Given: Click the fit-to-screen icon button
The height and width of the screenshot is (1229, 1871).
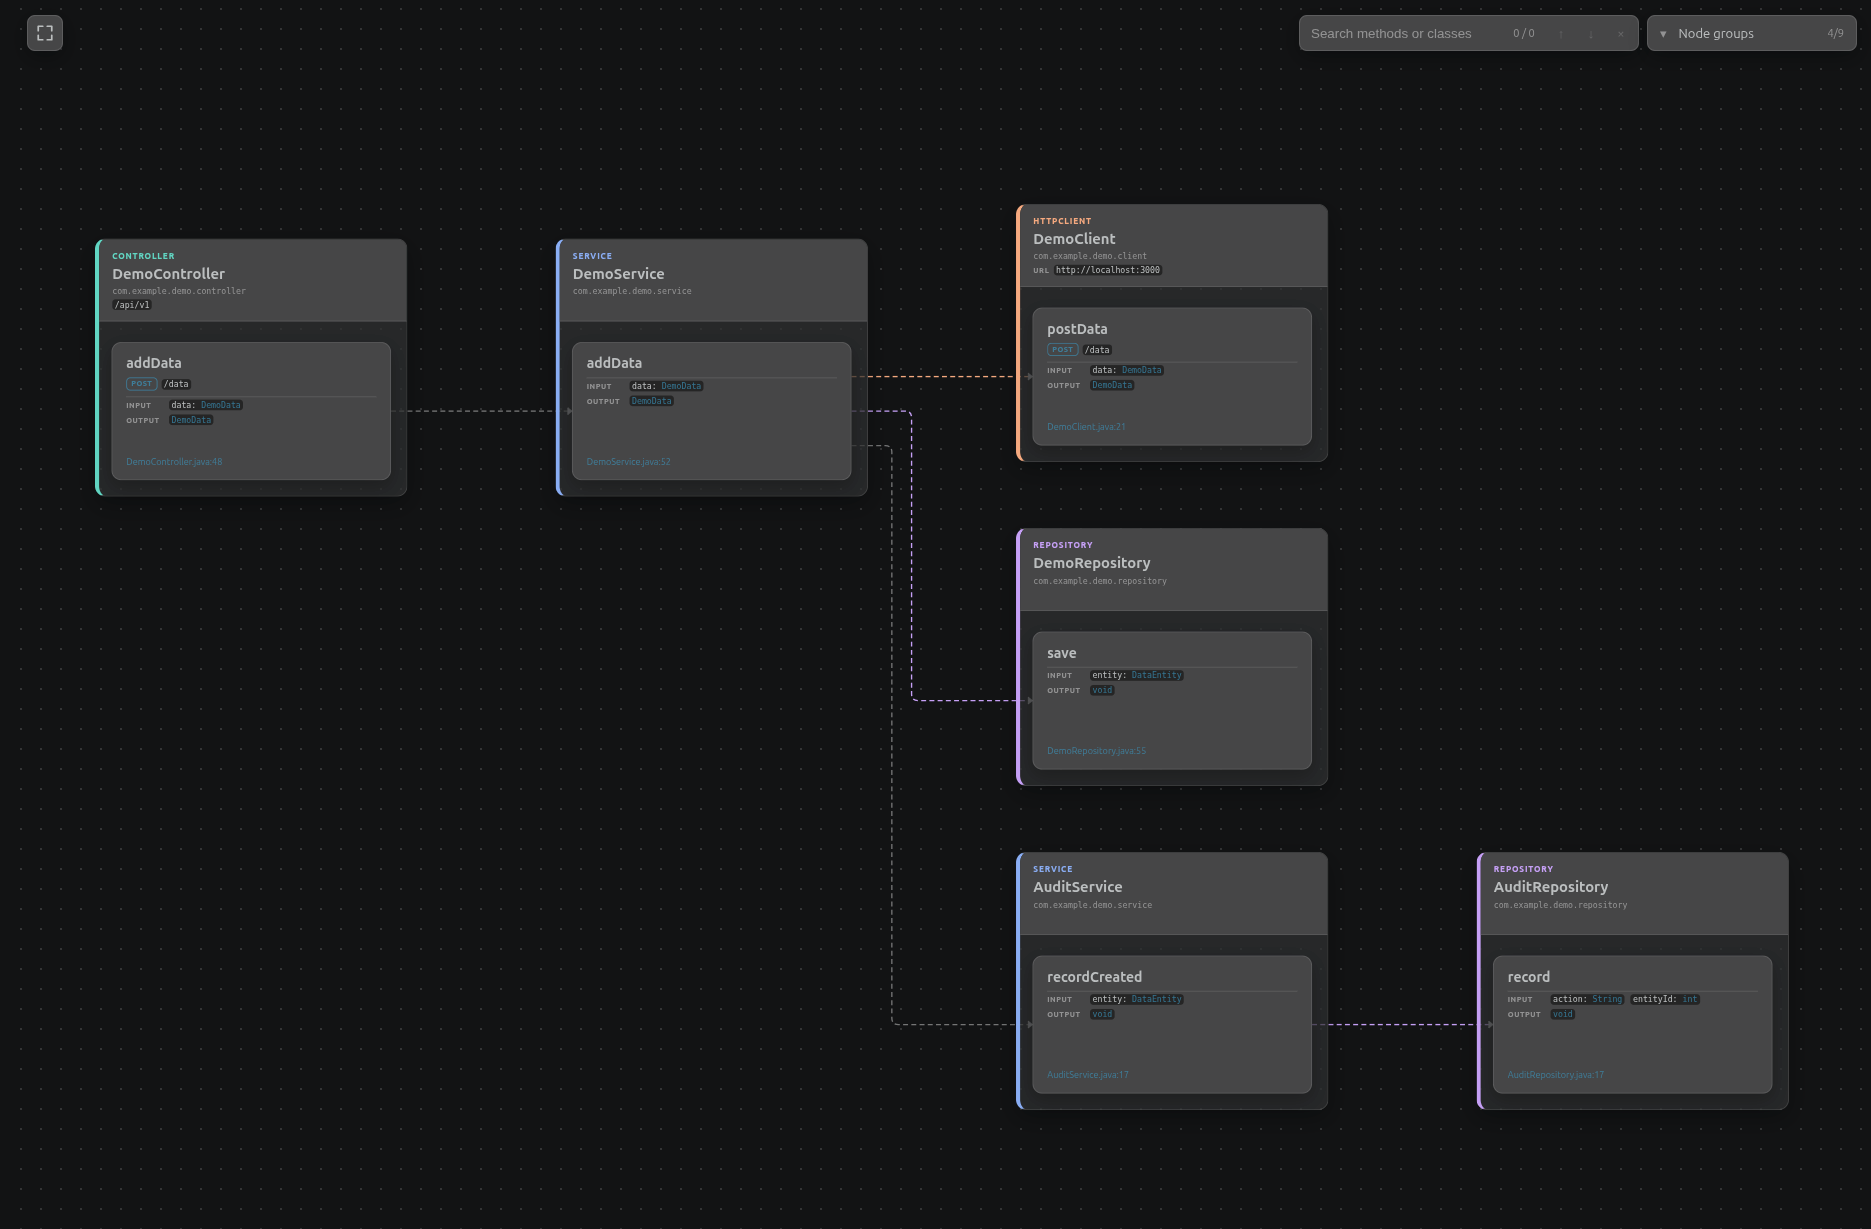Looking at the screenshot, I should point(45,33).
